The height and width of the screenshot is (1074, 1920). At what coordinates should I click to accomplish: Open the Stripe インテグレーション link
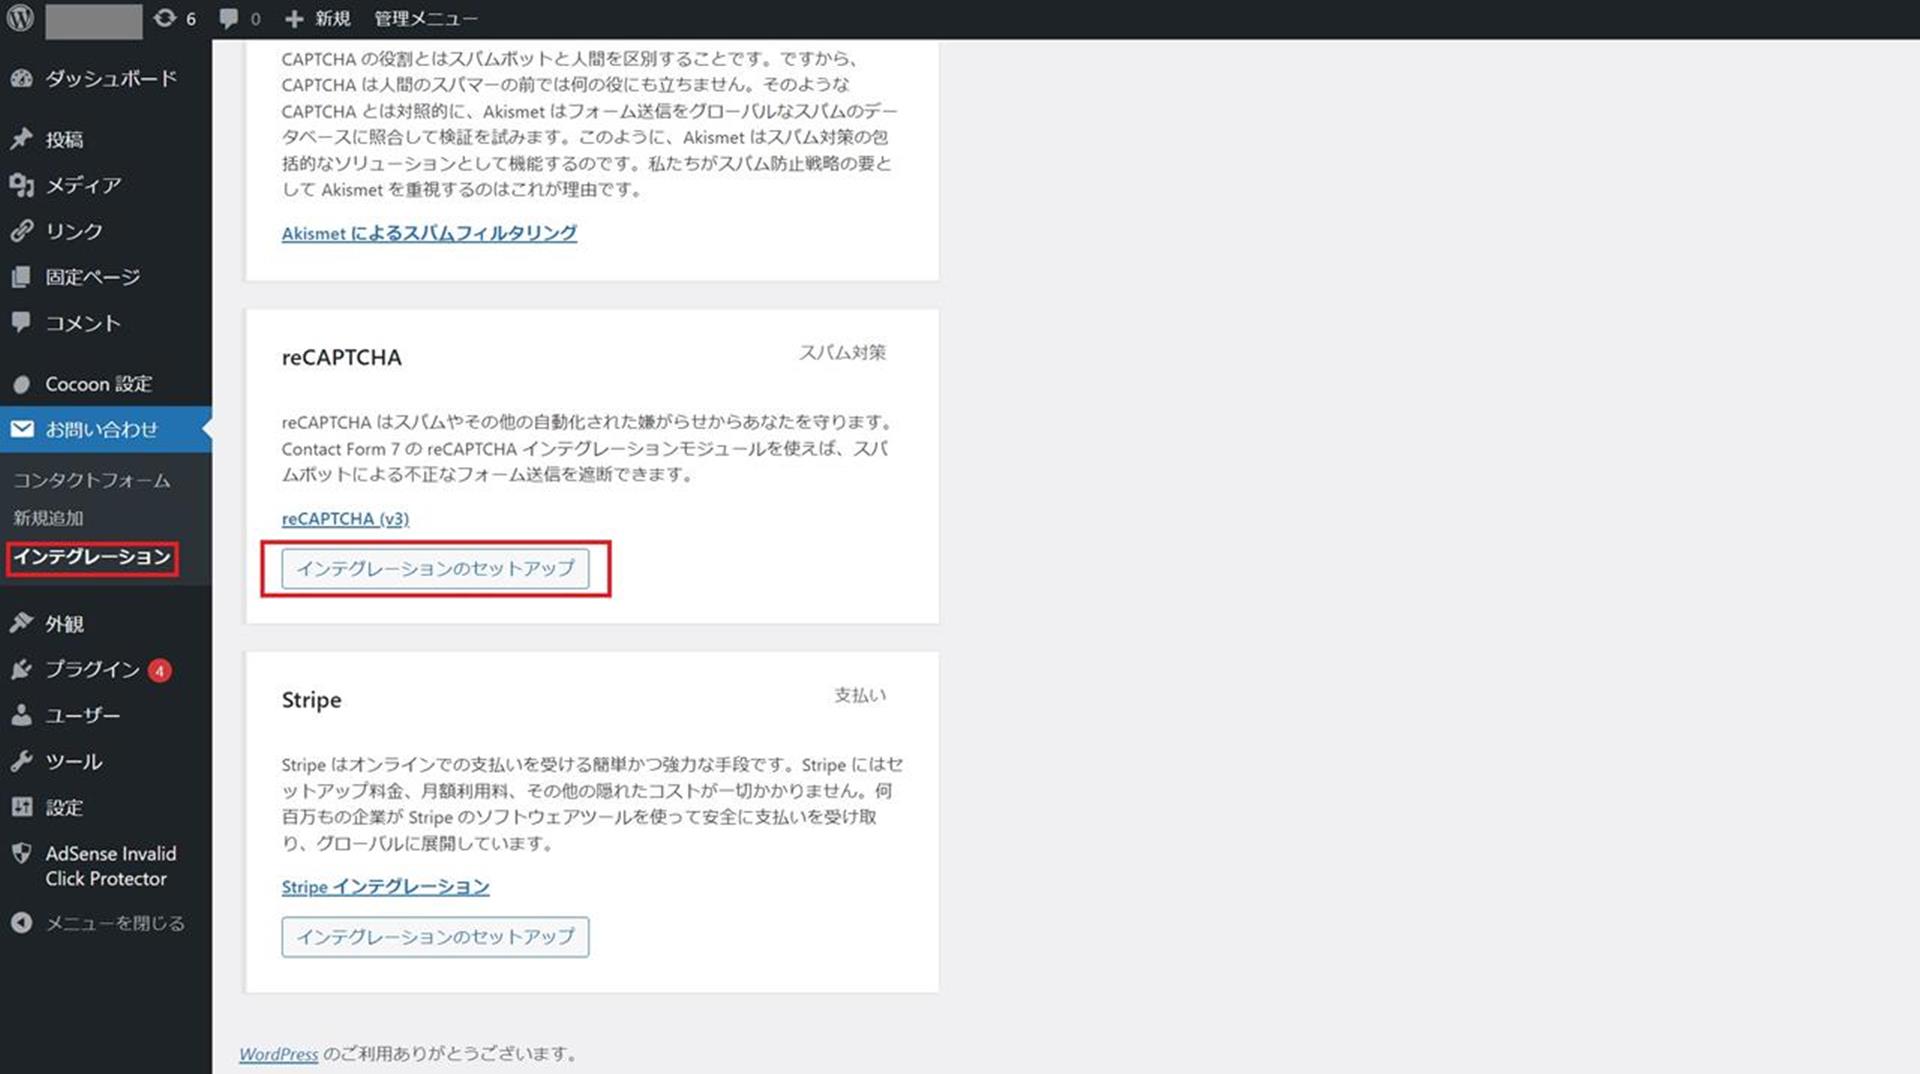385,886
